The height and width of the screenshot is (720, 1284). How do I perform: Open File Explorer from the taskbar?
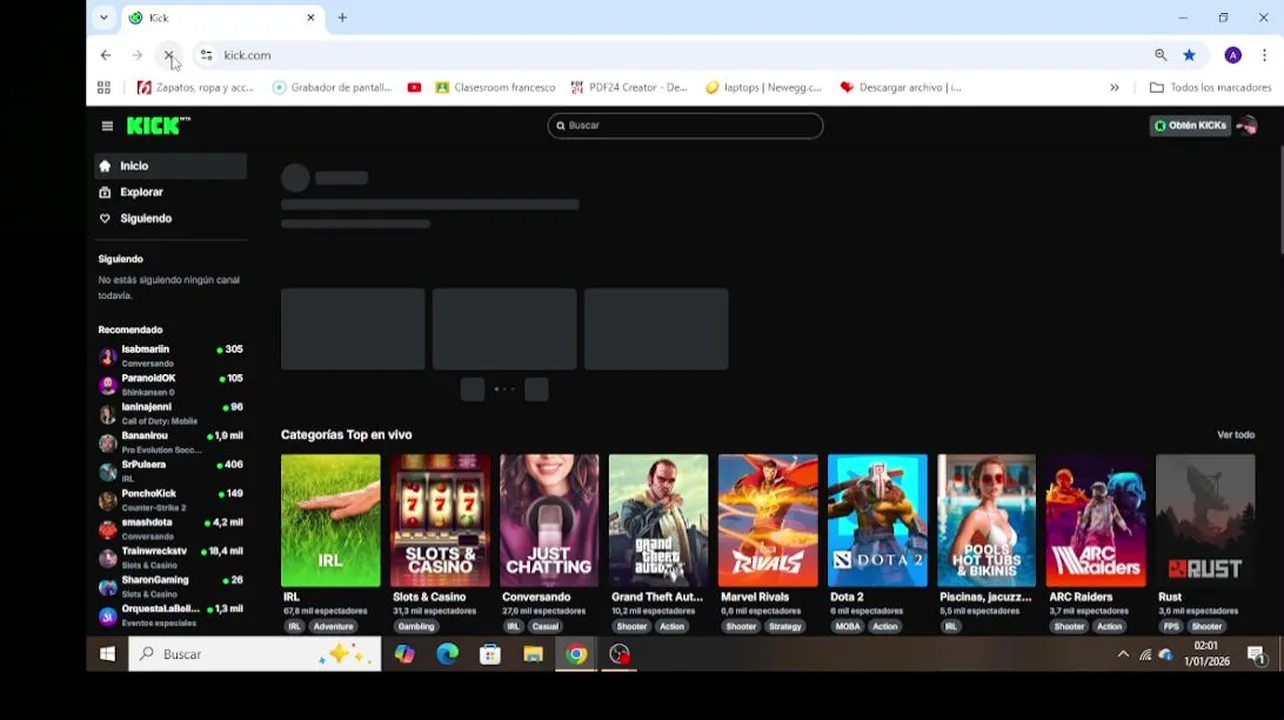[533, 654]
